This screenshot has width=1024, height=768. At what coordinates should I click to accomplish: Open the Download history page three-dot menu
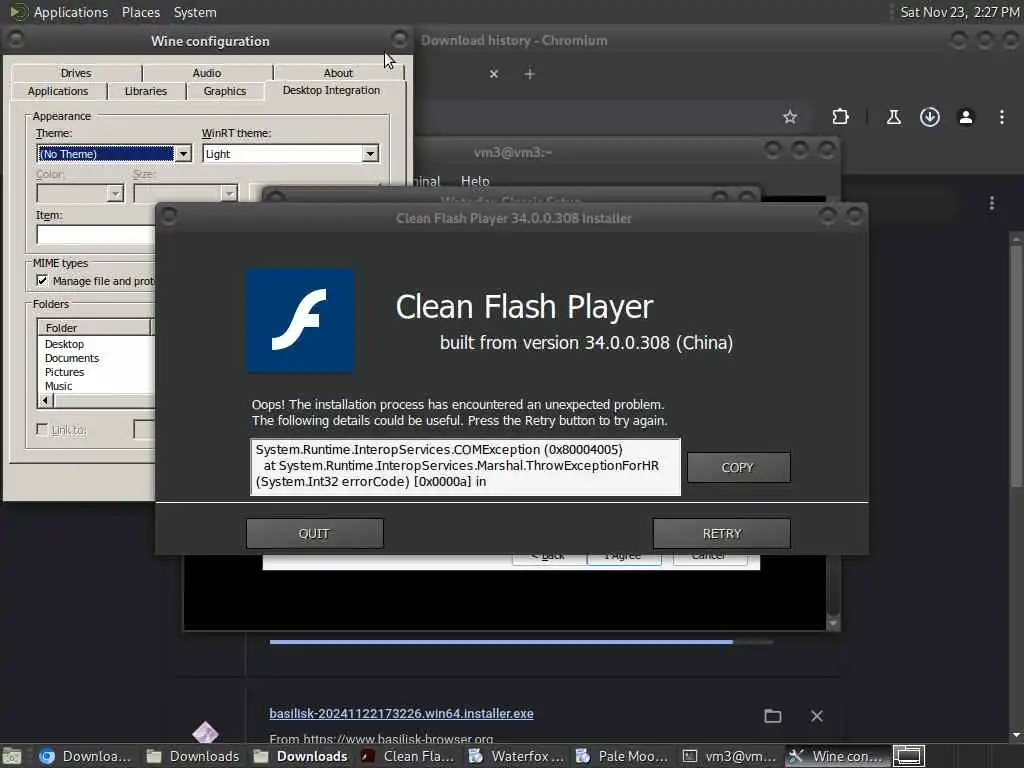992,203
